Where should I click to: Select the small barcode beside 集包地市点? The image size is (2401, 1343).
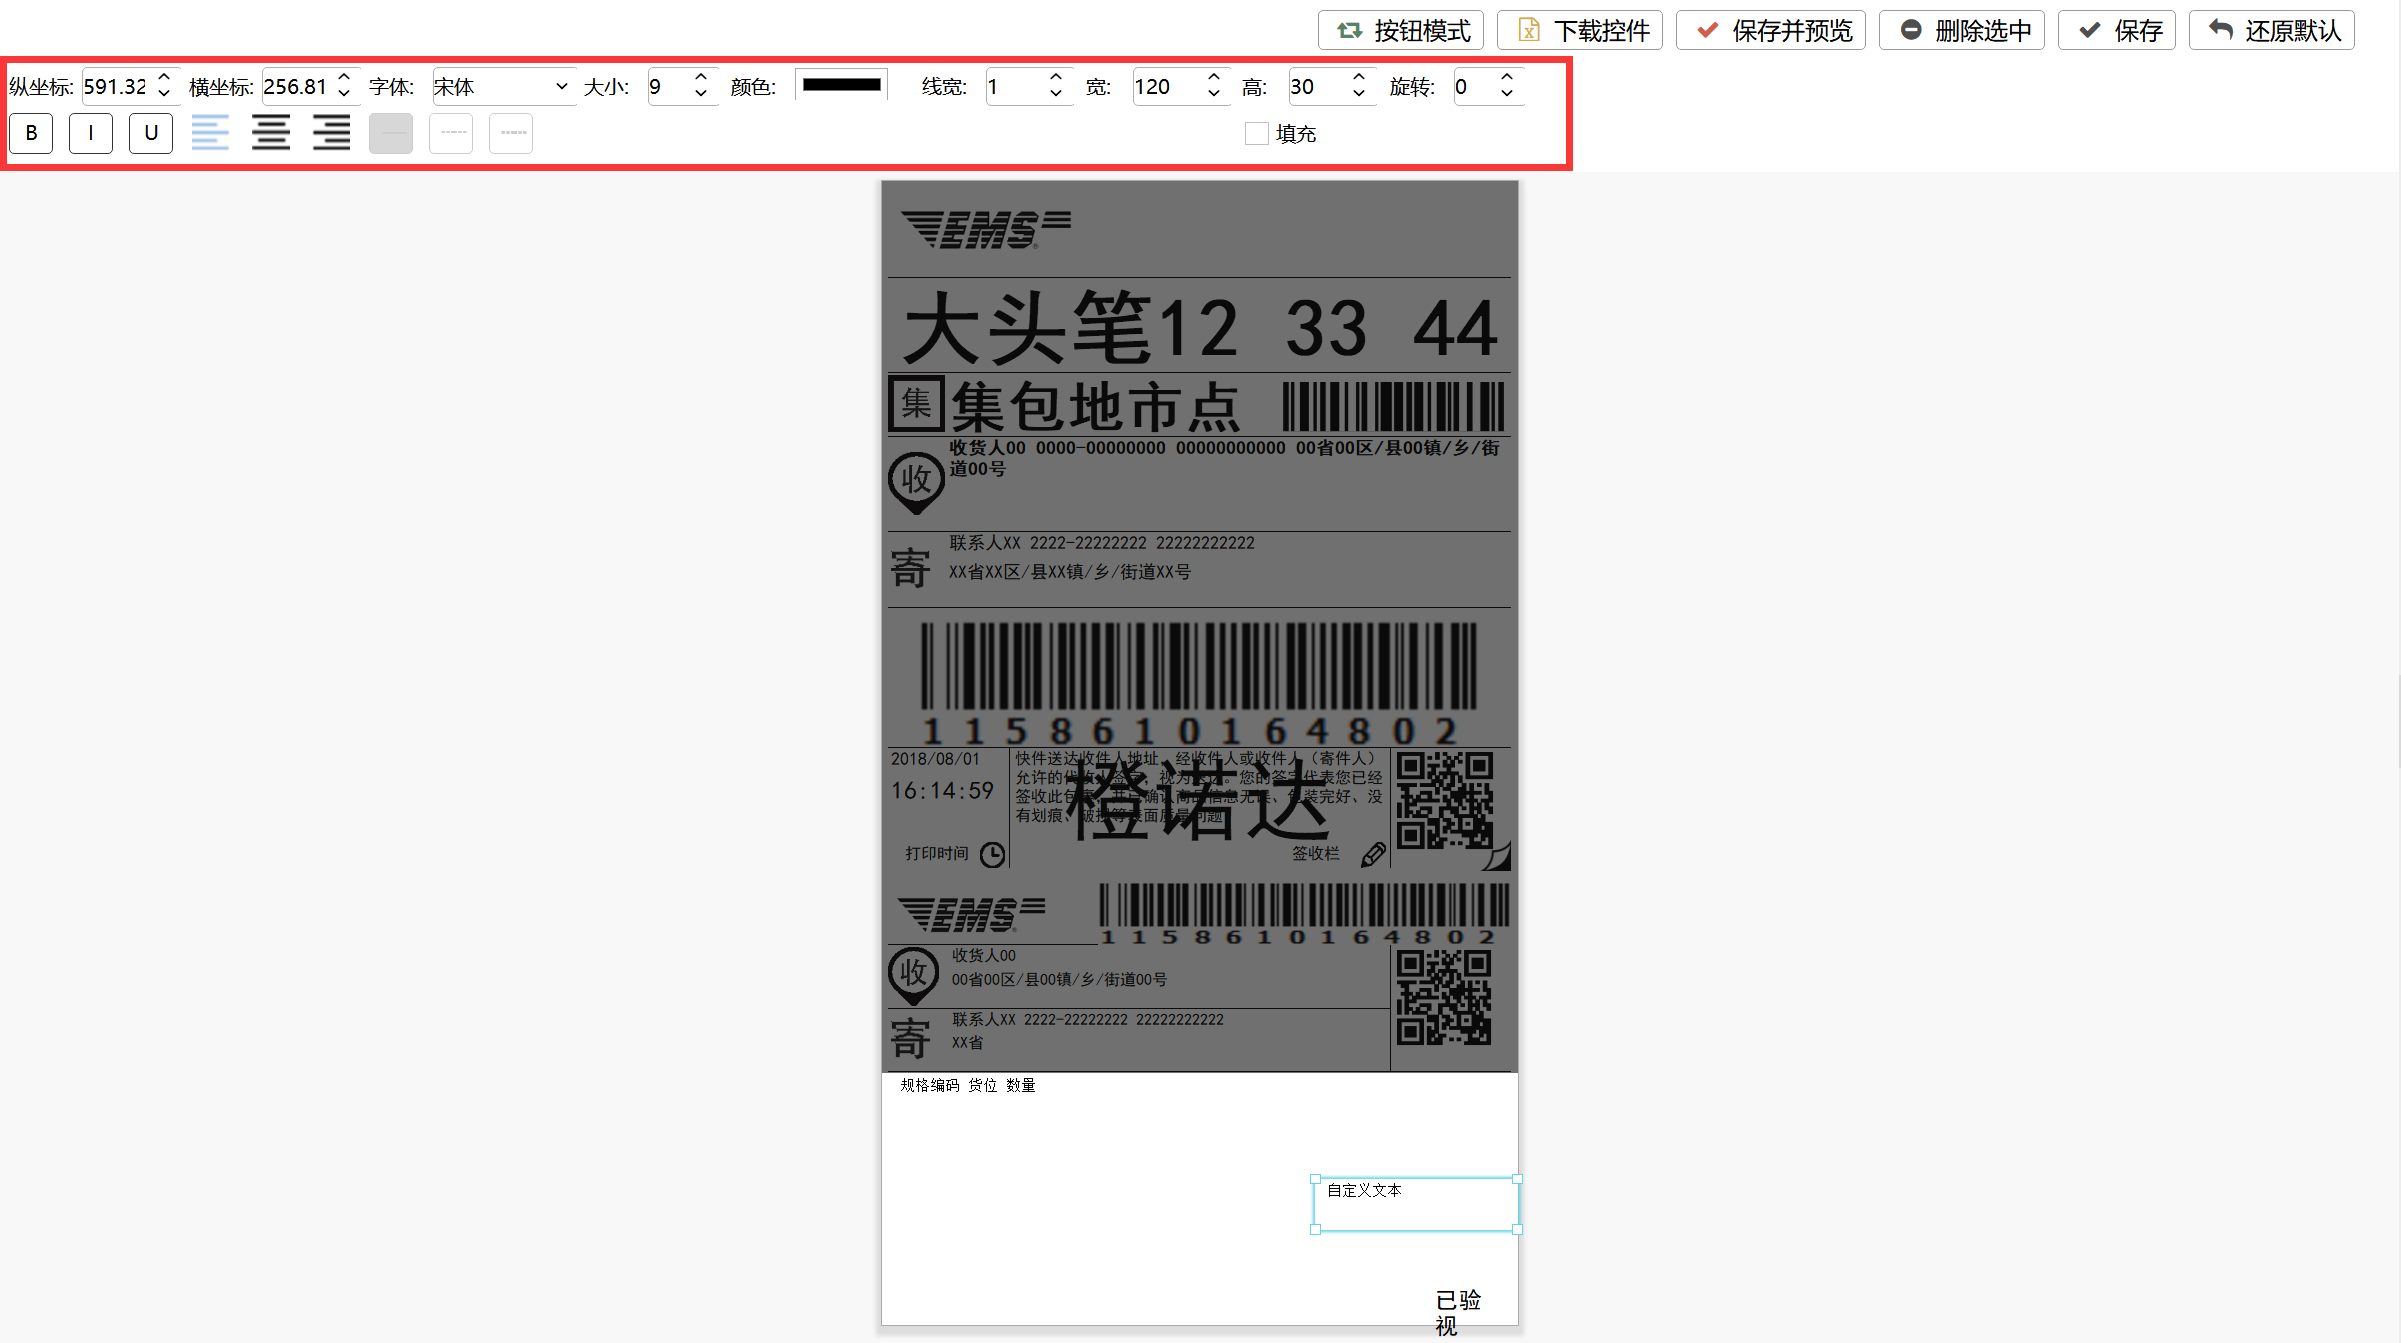coord(1393,406)
